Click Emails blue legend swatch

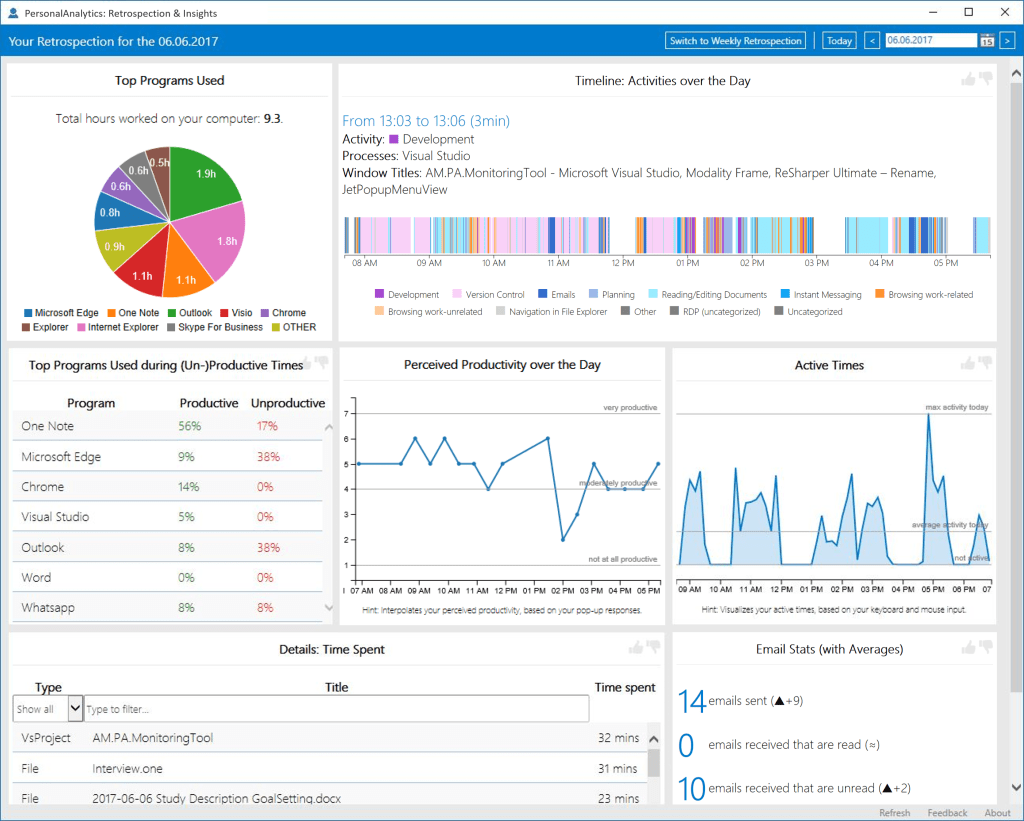(543, 294)
